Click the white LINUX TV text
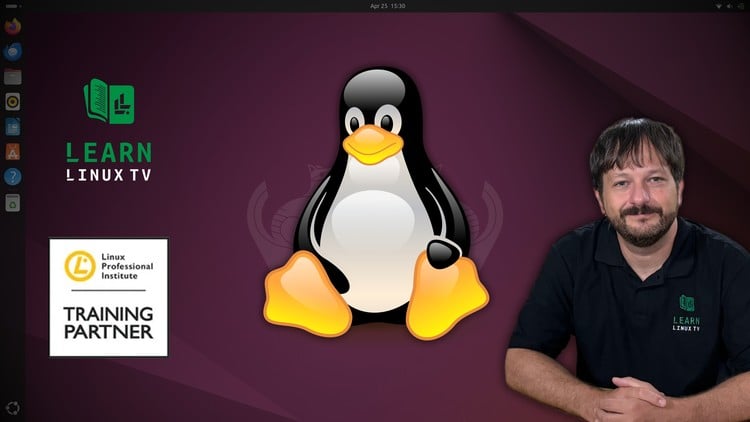The height and width of the screenshot is (422, 750). coord(109,175)
